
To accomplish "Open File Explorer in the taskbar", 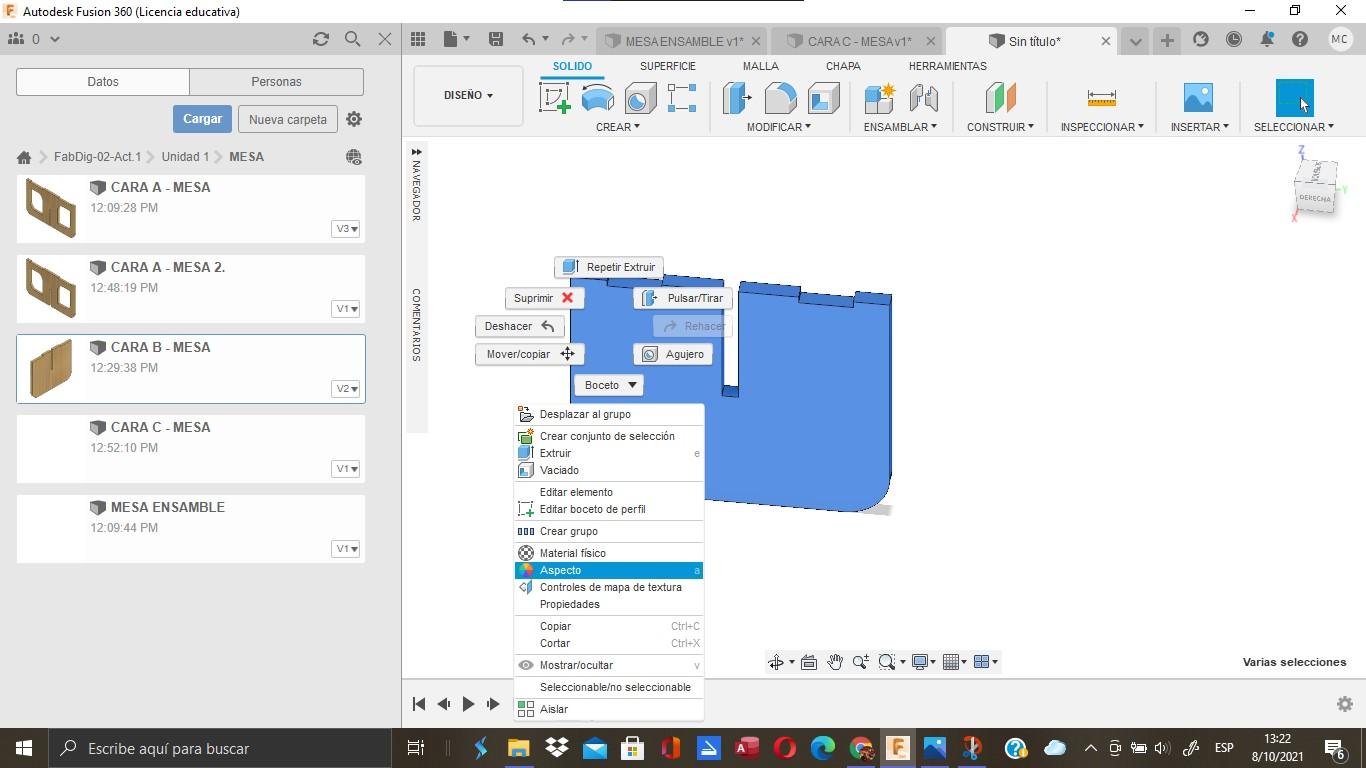I will click(518, 748).
